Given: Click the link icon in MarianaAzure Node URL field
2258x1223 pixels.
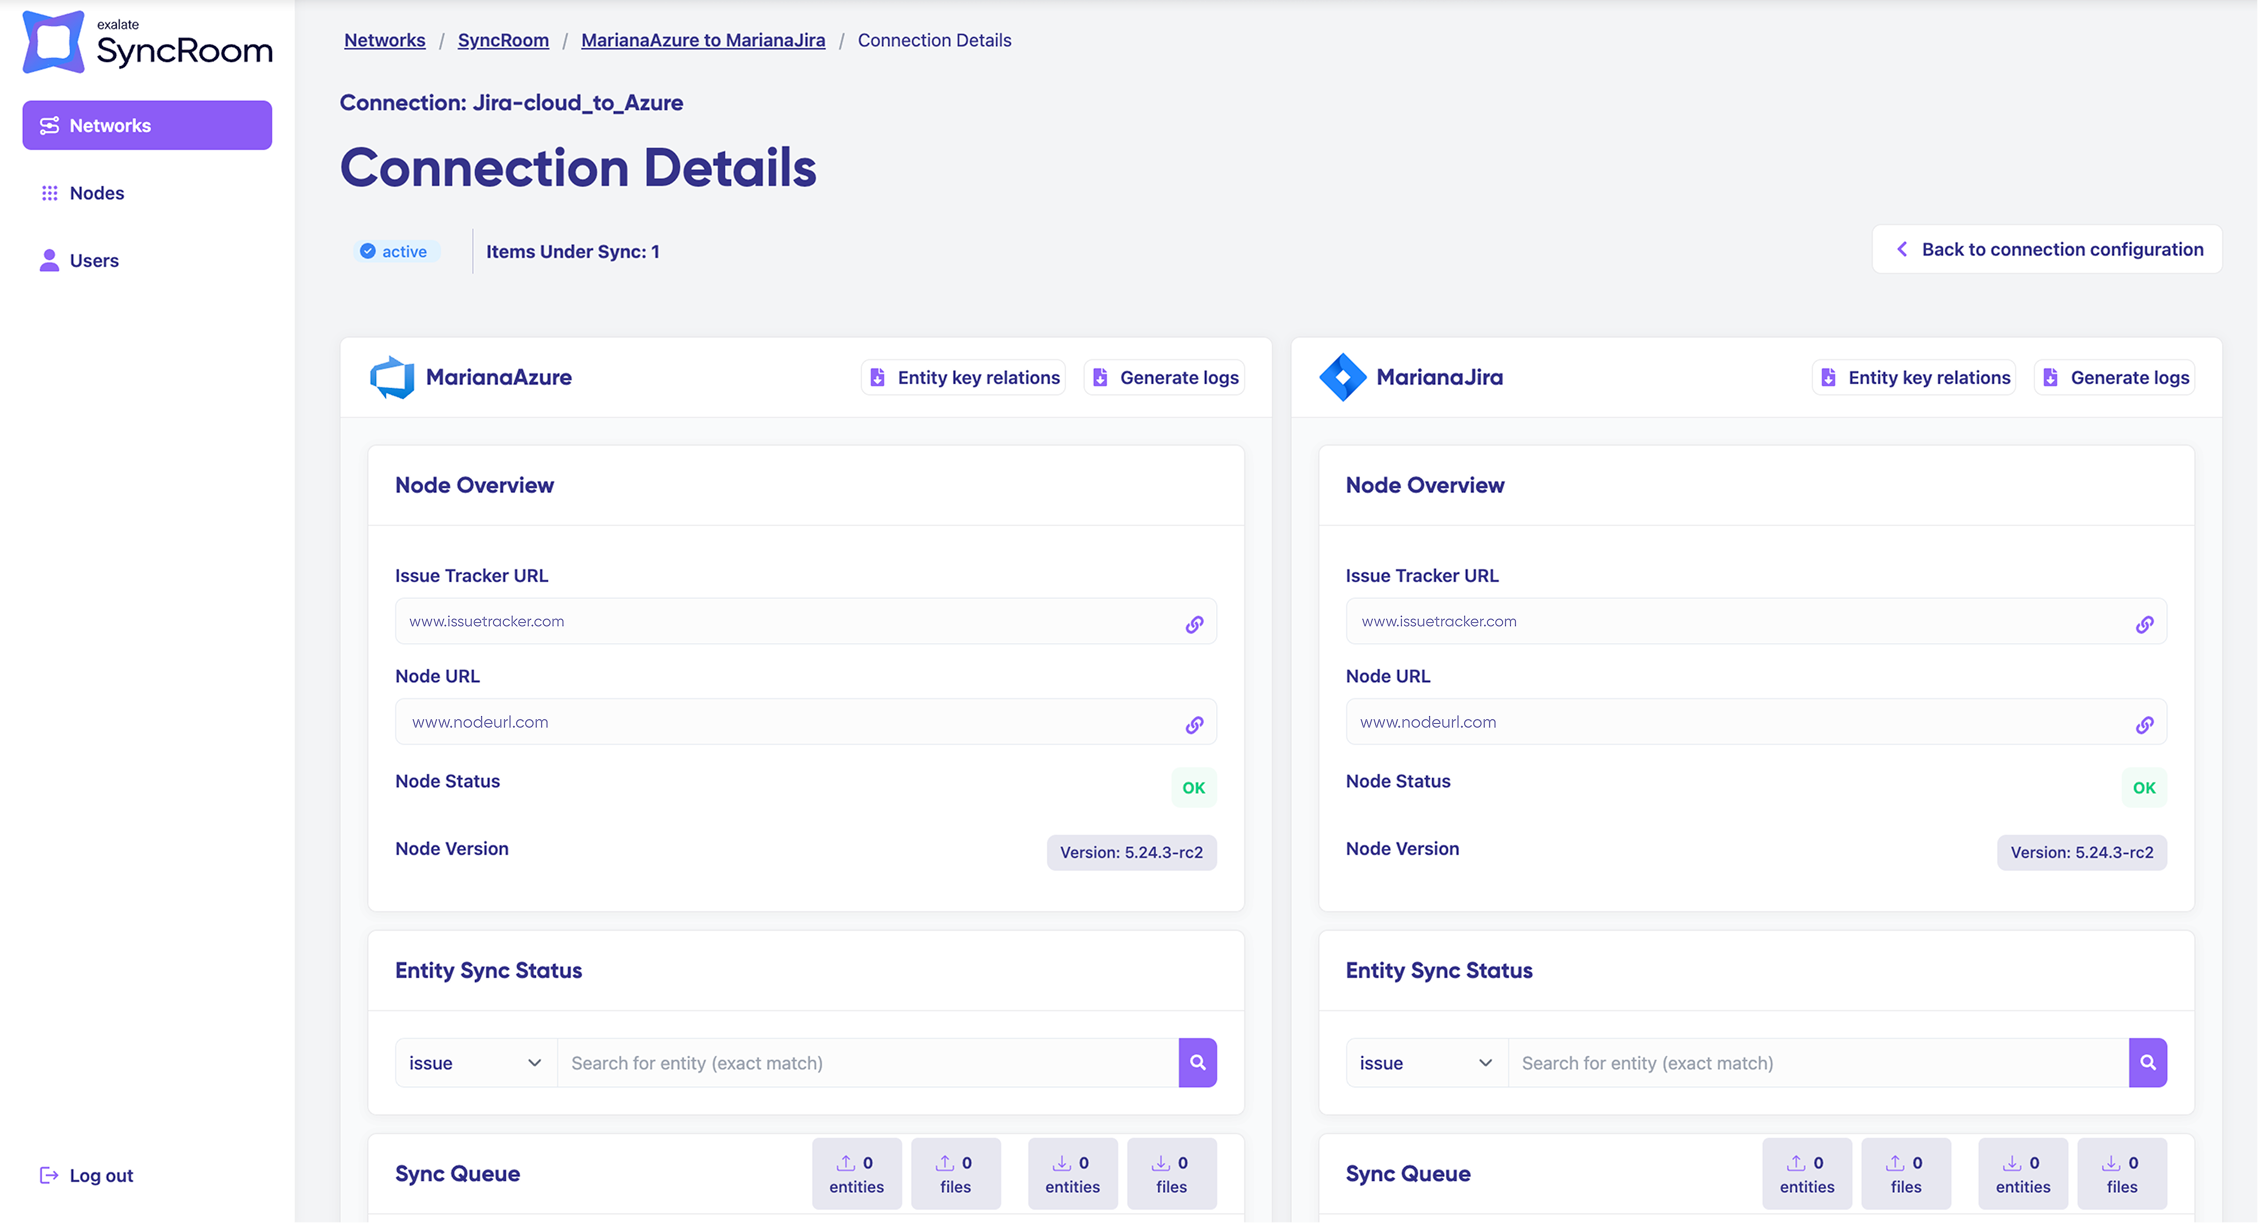Looking at the screenshot, I should pos(1194,724).
